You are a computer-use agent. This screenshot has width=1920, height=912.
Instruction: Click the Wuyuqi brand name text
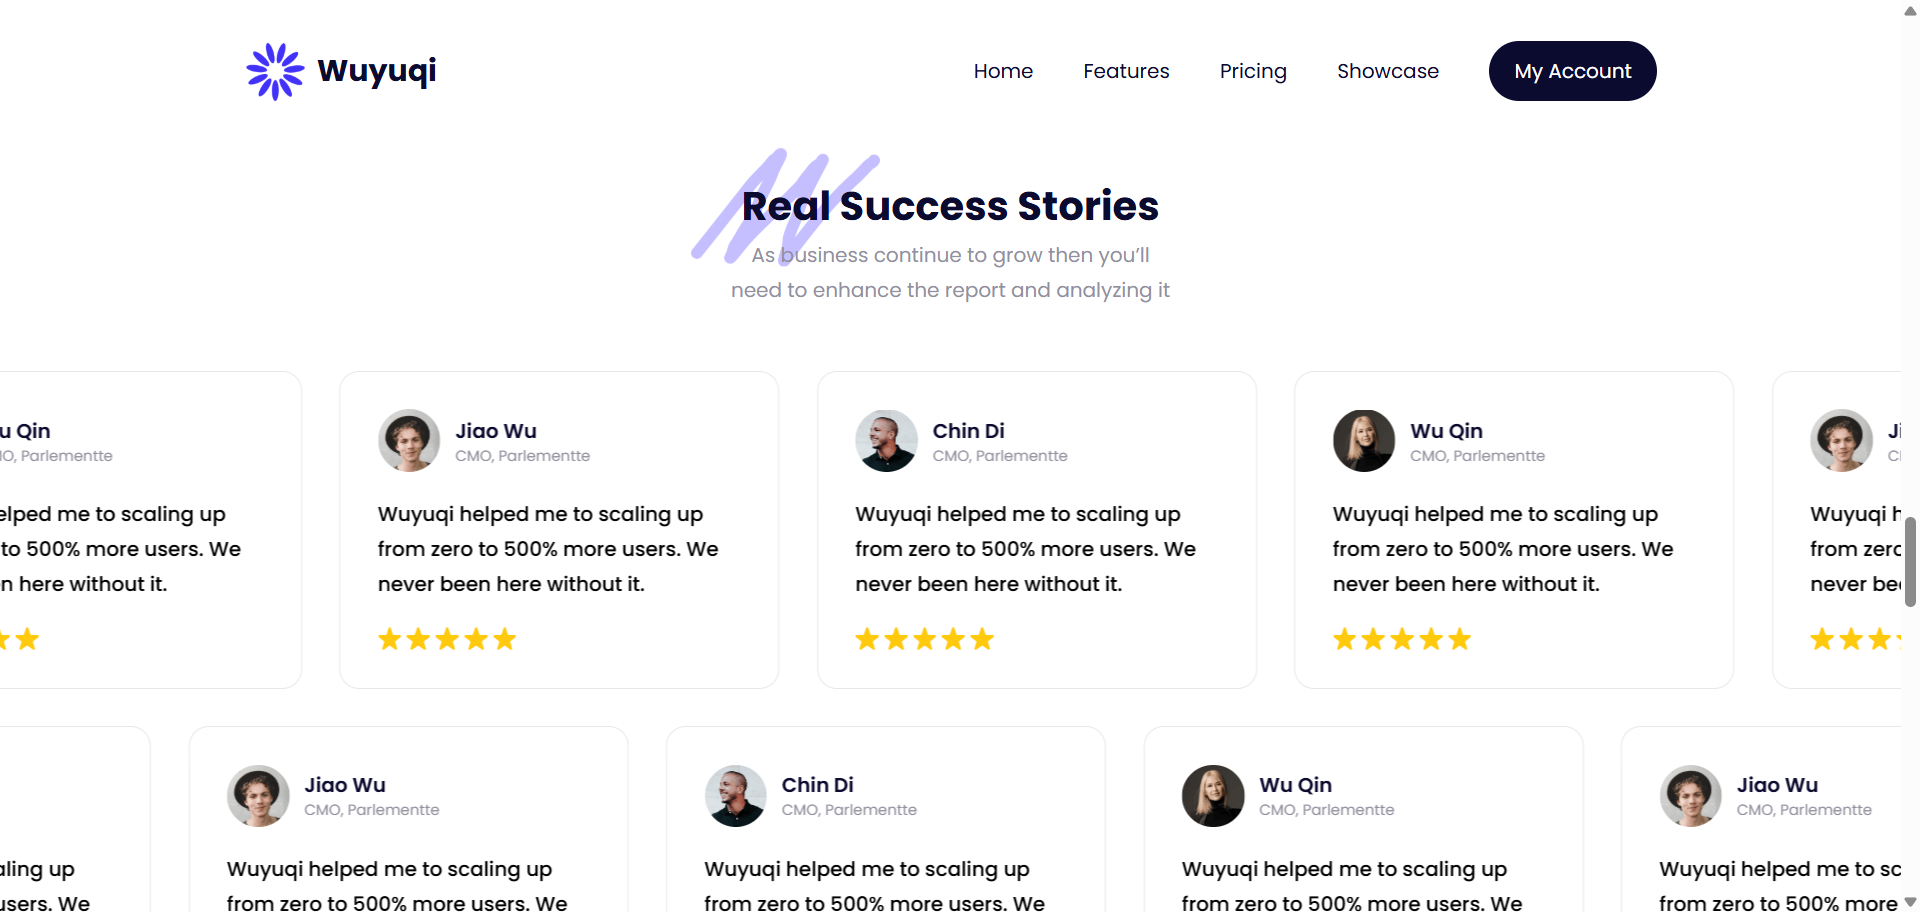click(377, 71)
